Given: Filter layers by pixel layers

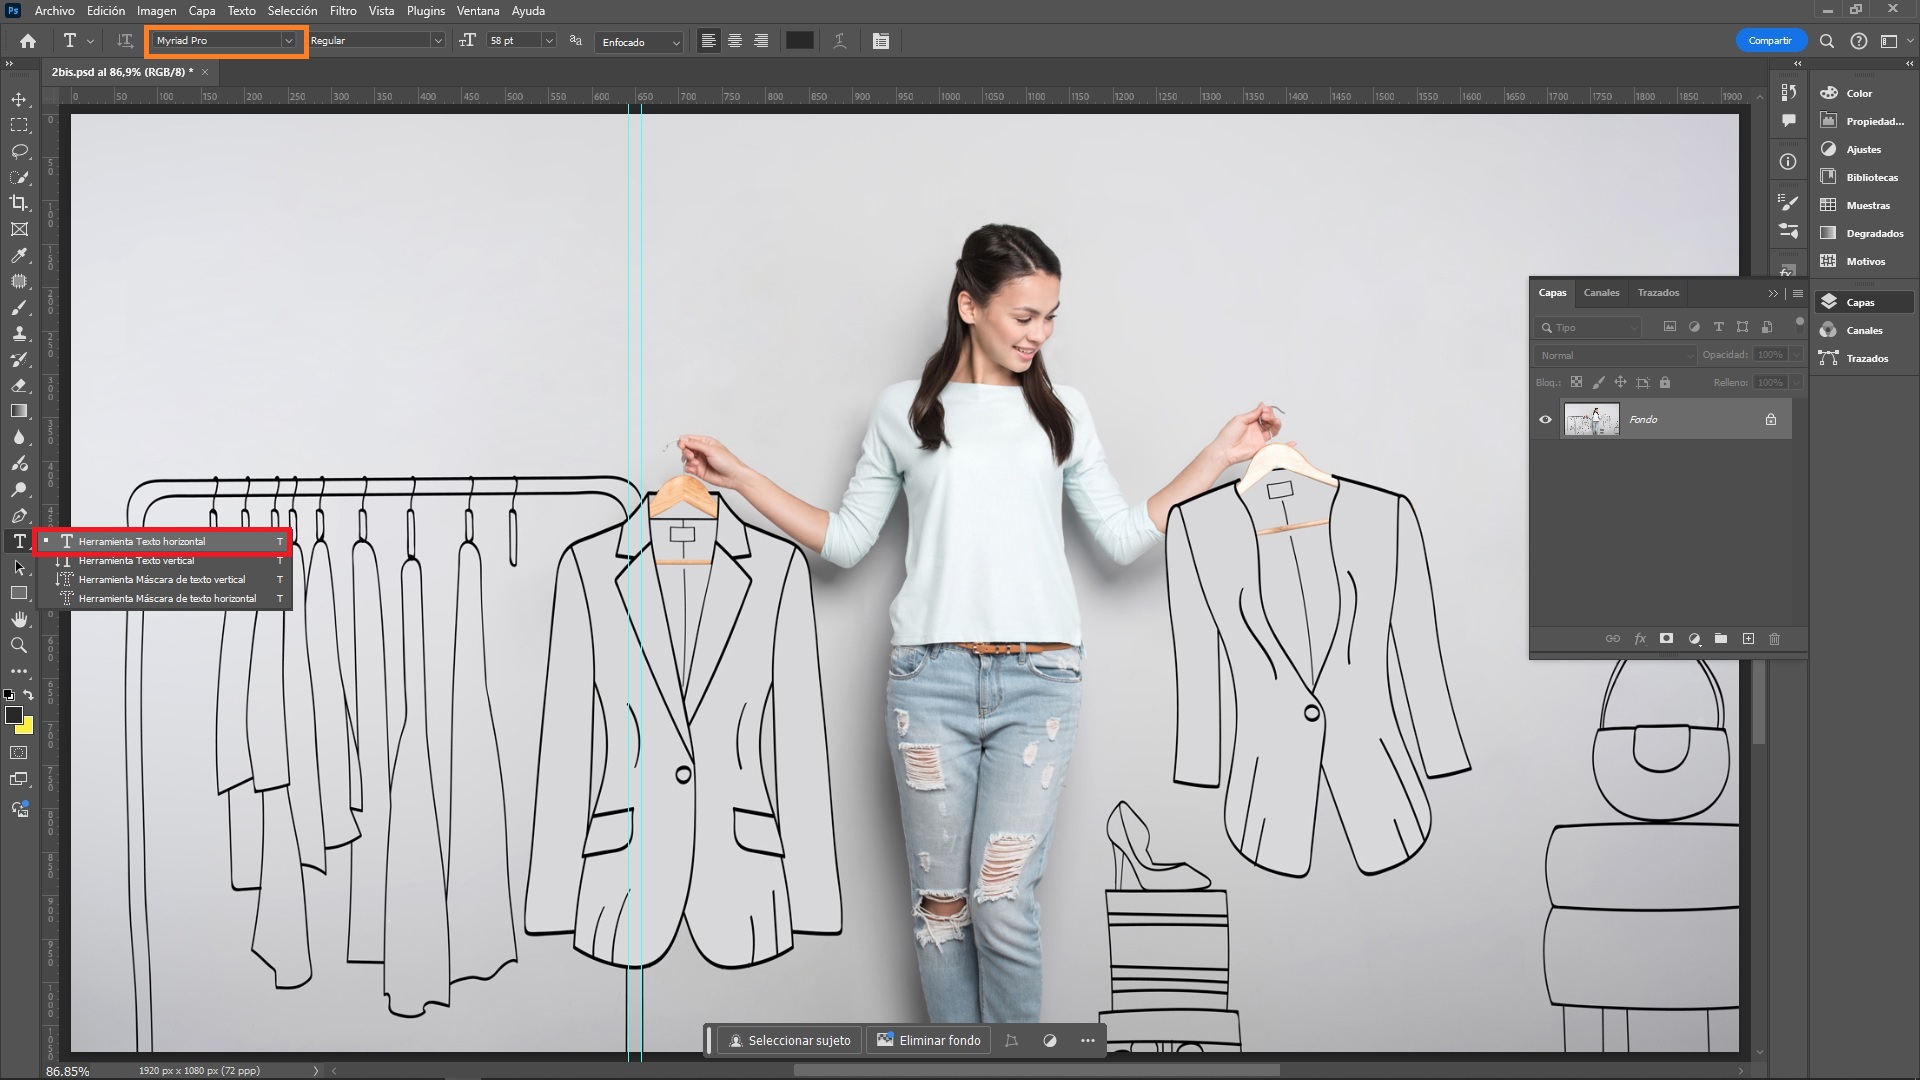Looking at the screenshot, I should tap(1670, 327).
